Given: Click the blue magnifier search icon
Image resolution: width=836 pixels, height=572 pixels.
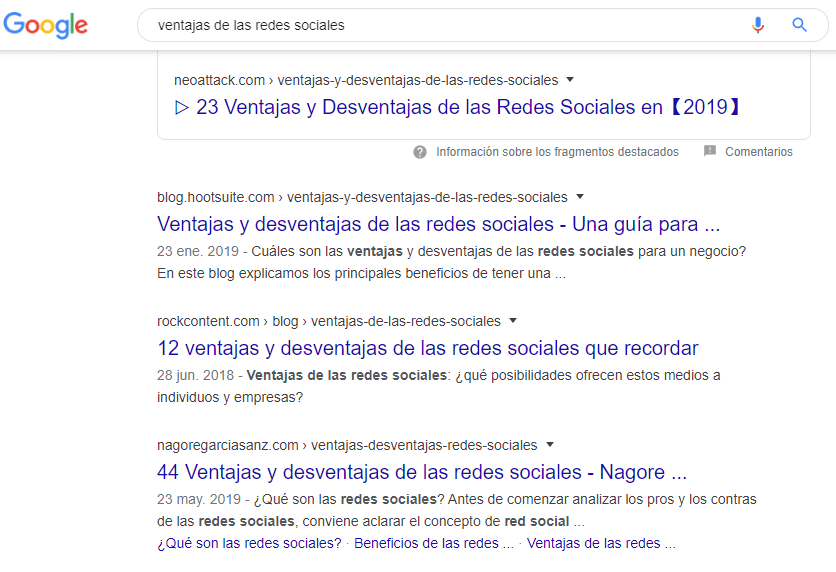Looking at the screenshot, I should click(799, 25).
